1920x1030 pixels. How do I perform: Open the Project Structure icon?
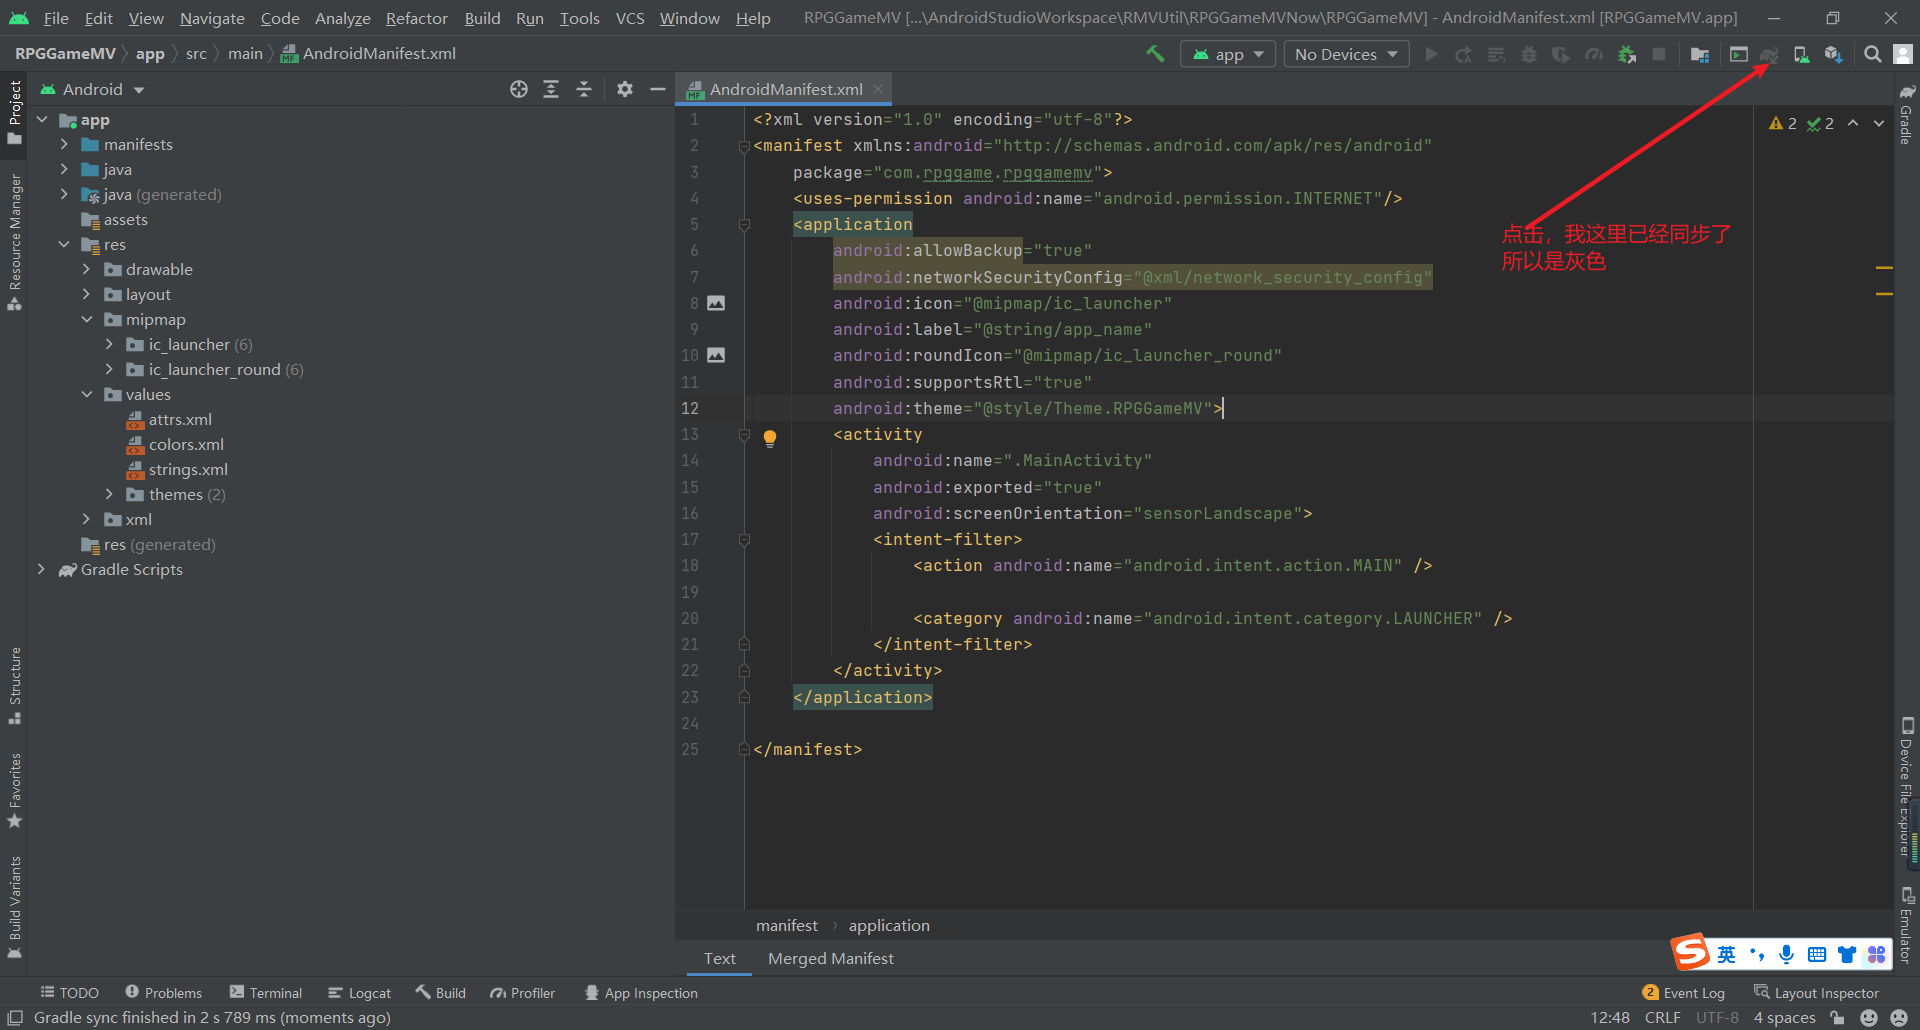tap(1700, 54)
